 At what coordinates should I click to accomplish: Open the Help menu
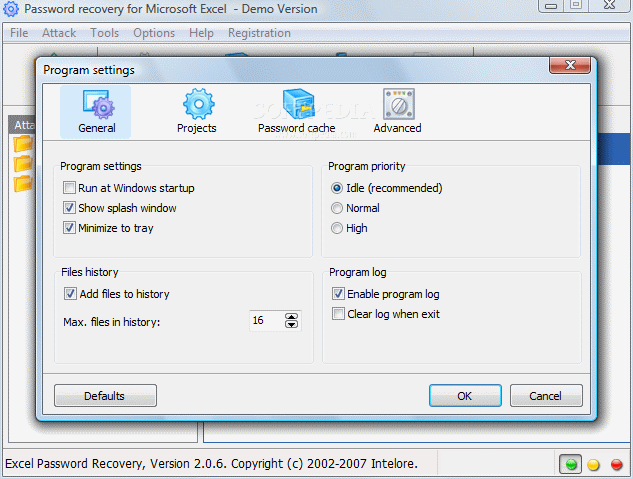(201, 33)
